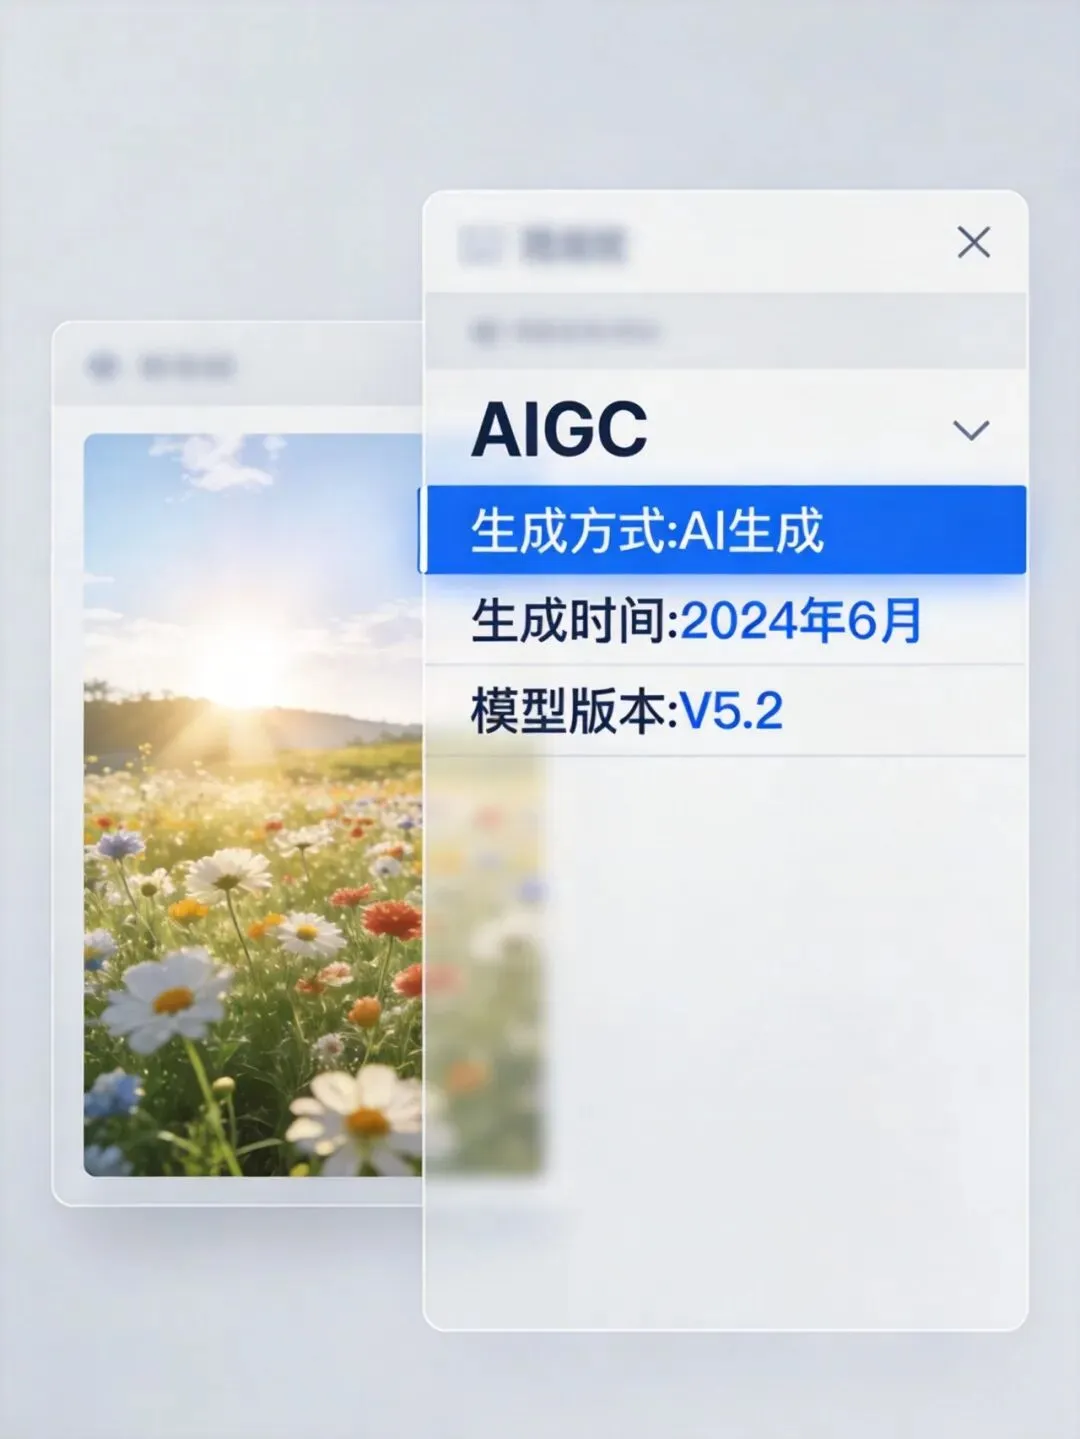Select the 模型版本 row
This screenshot has height=1439, width=1080.
pyautogui.click(x=725, y=711)
